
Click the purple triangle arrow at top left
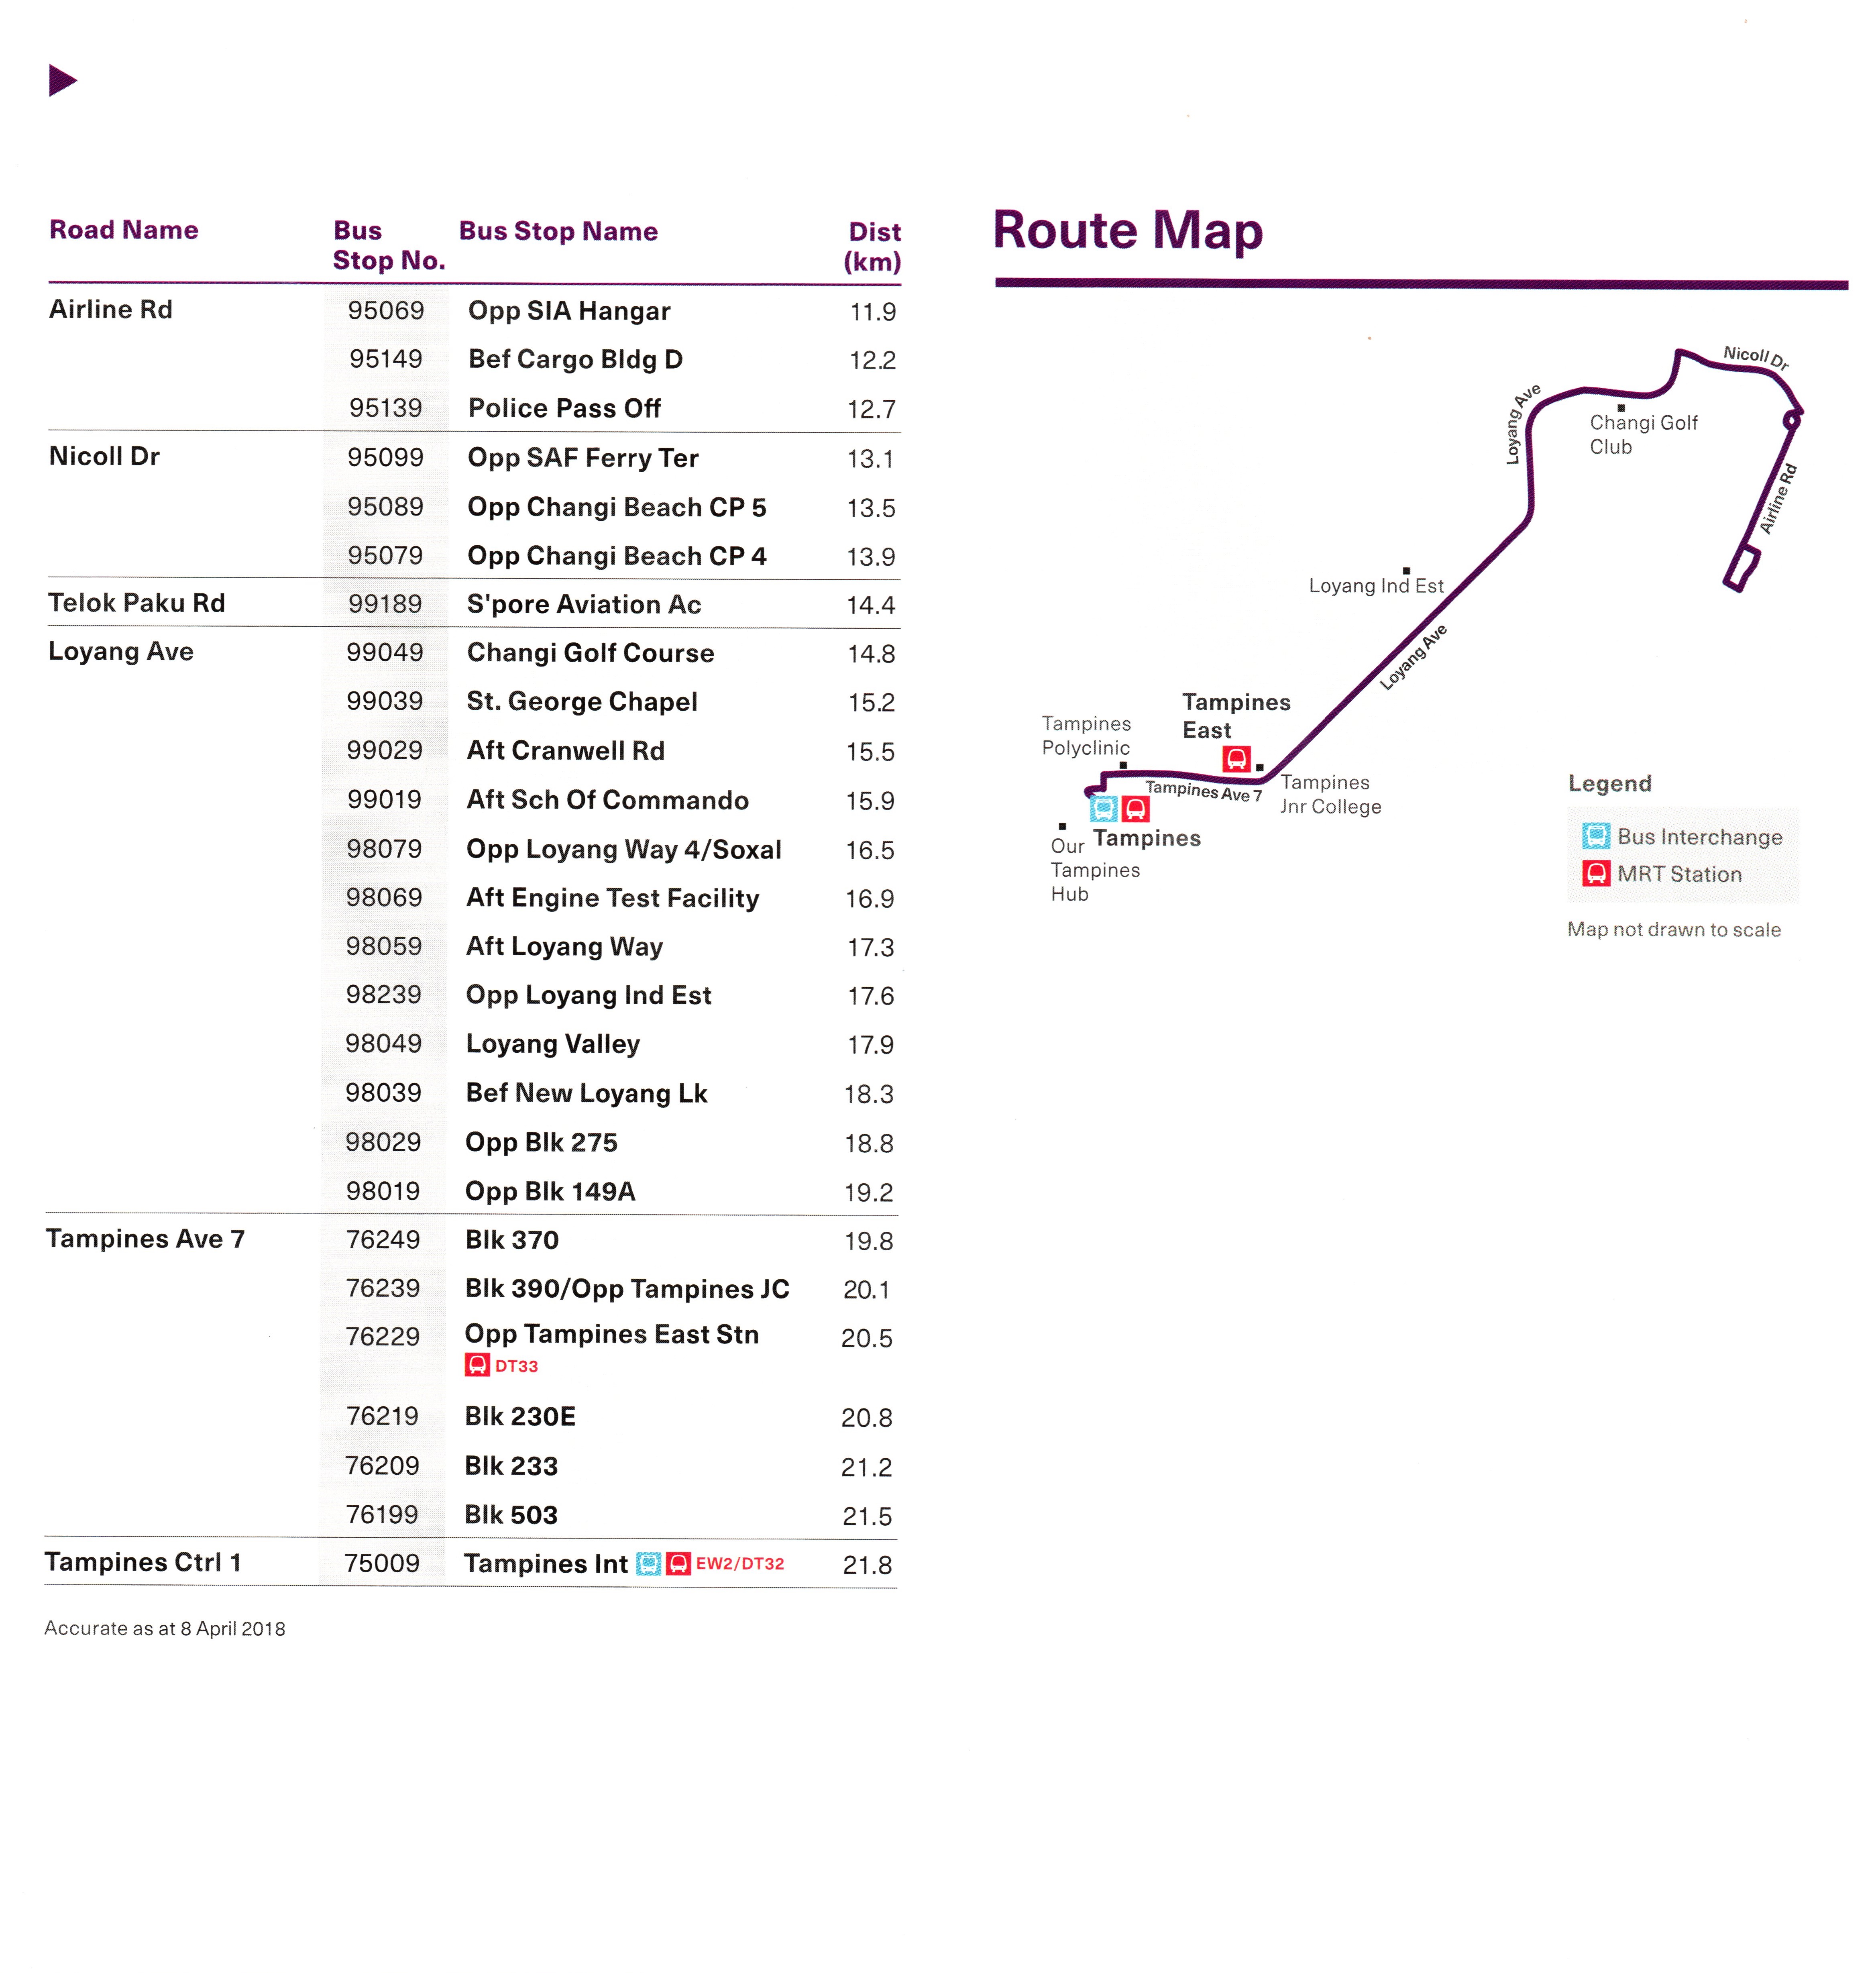(x=61, y=80)
